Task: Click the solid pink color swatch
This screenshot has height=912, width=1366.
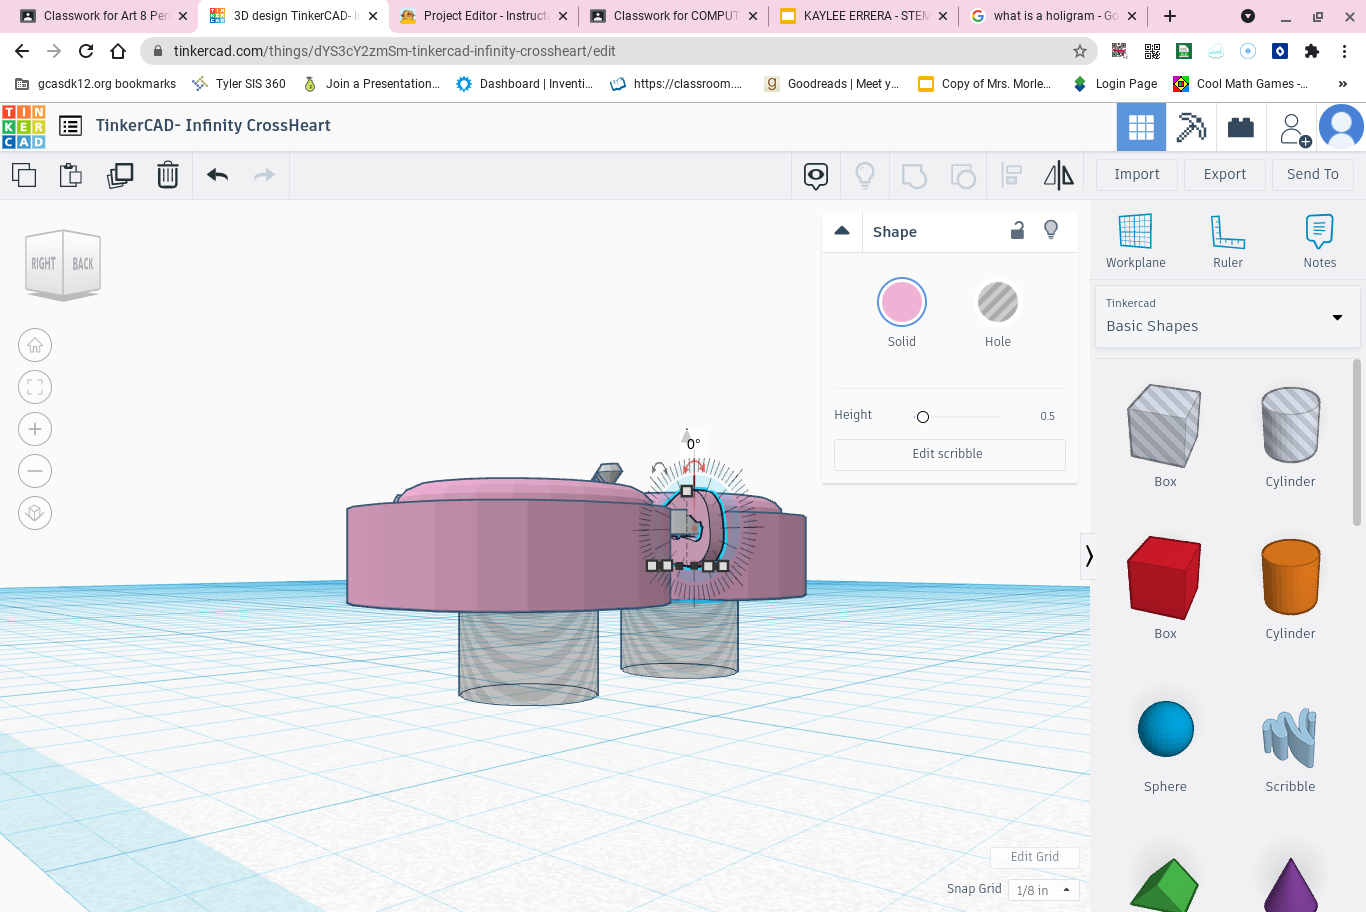Action: coord(901,303)
